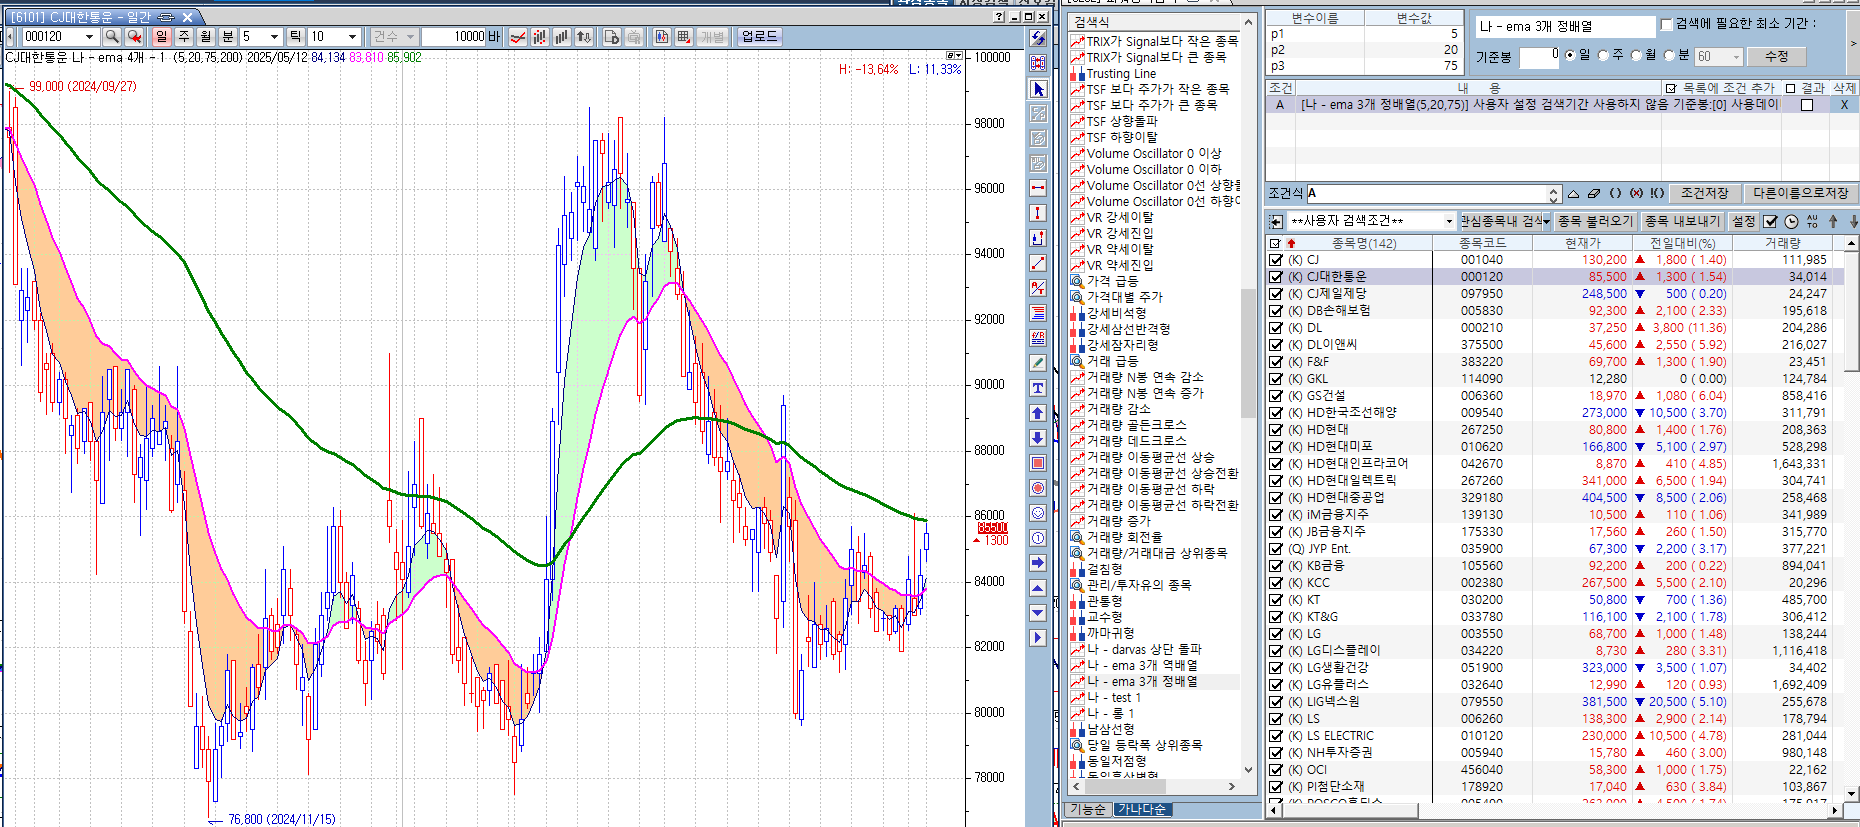Screen dimensions: 1860x827
Task: Uncheck the CJ제일제당 row checkbox
Action: tap(1275, 294)
